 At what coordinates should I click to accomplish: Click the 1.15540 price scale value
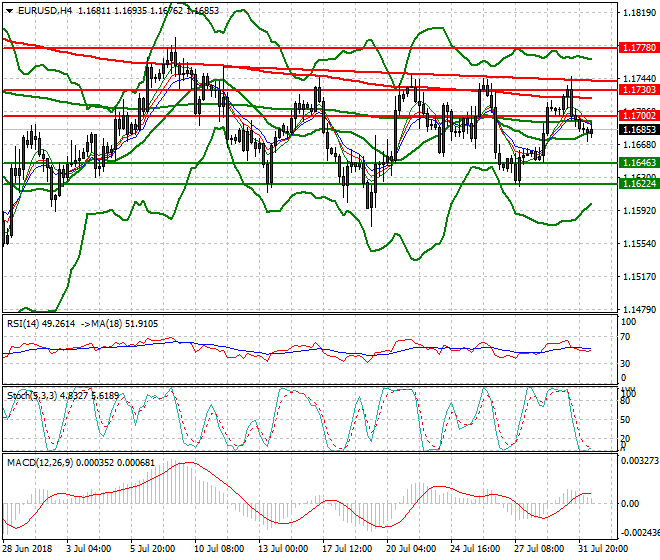pos(639,244)
